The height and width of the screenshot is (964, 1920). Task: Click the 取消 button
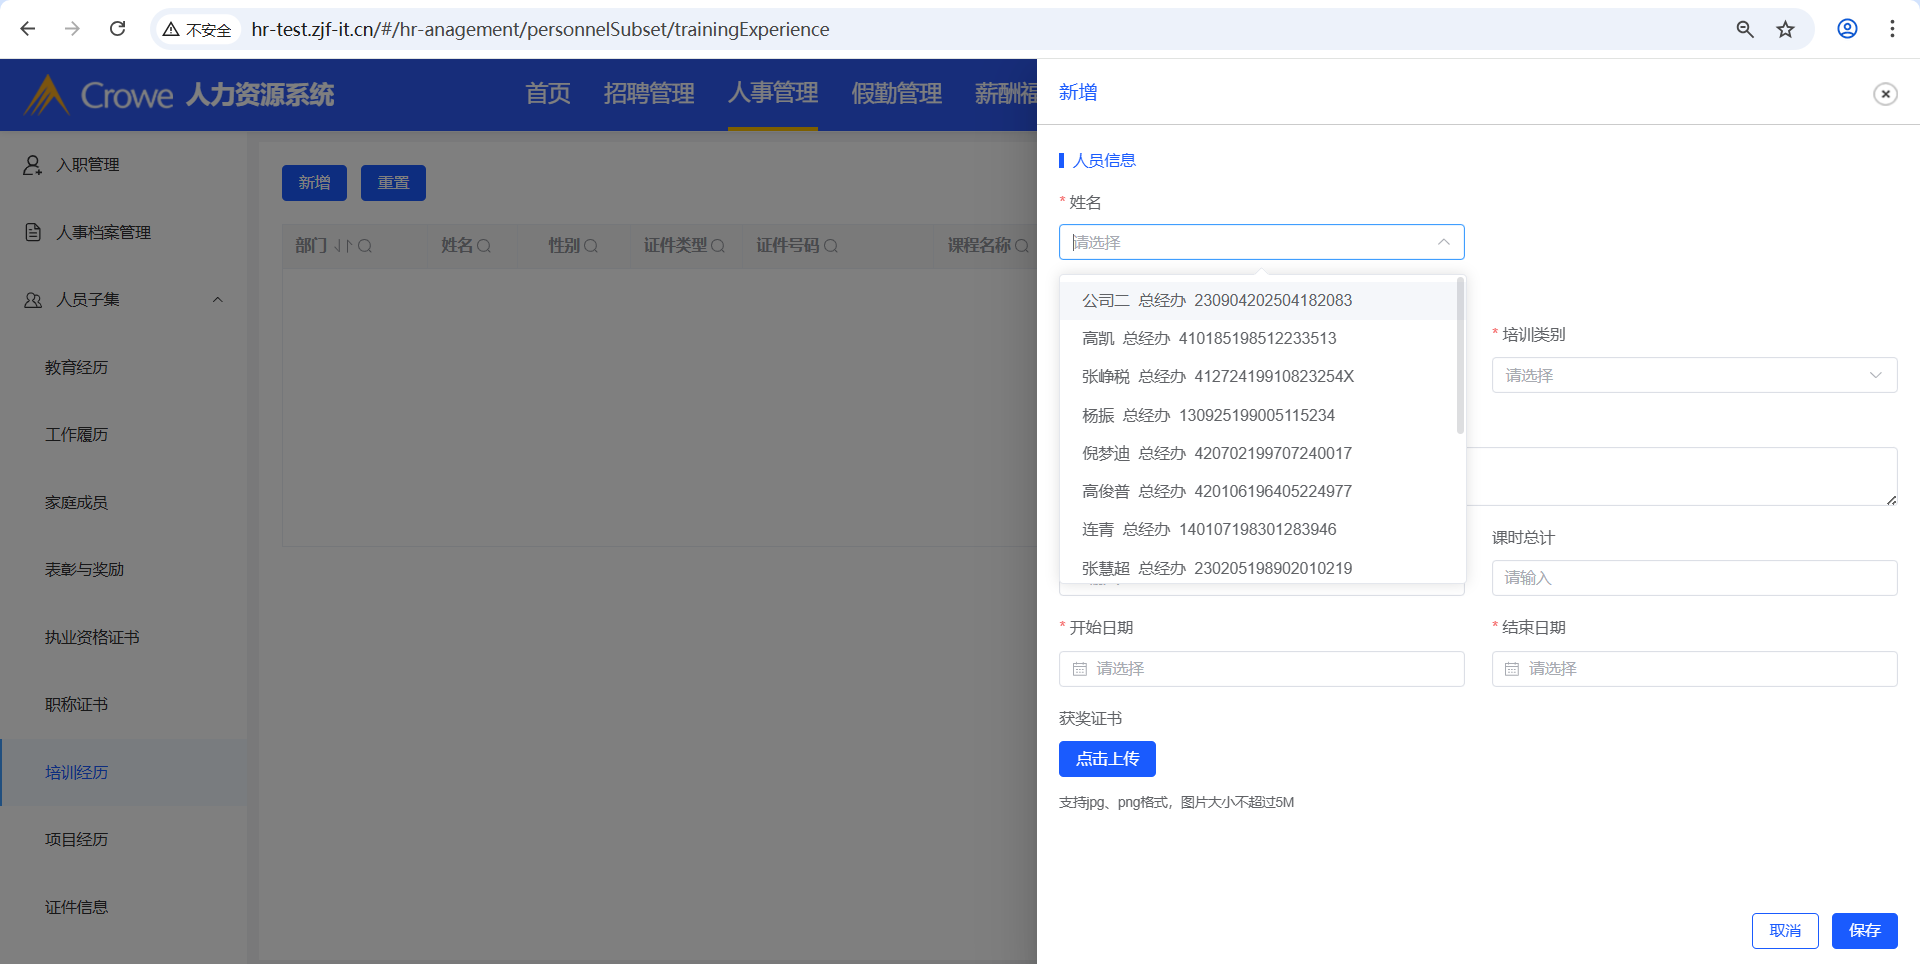point(1785,931)
